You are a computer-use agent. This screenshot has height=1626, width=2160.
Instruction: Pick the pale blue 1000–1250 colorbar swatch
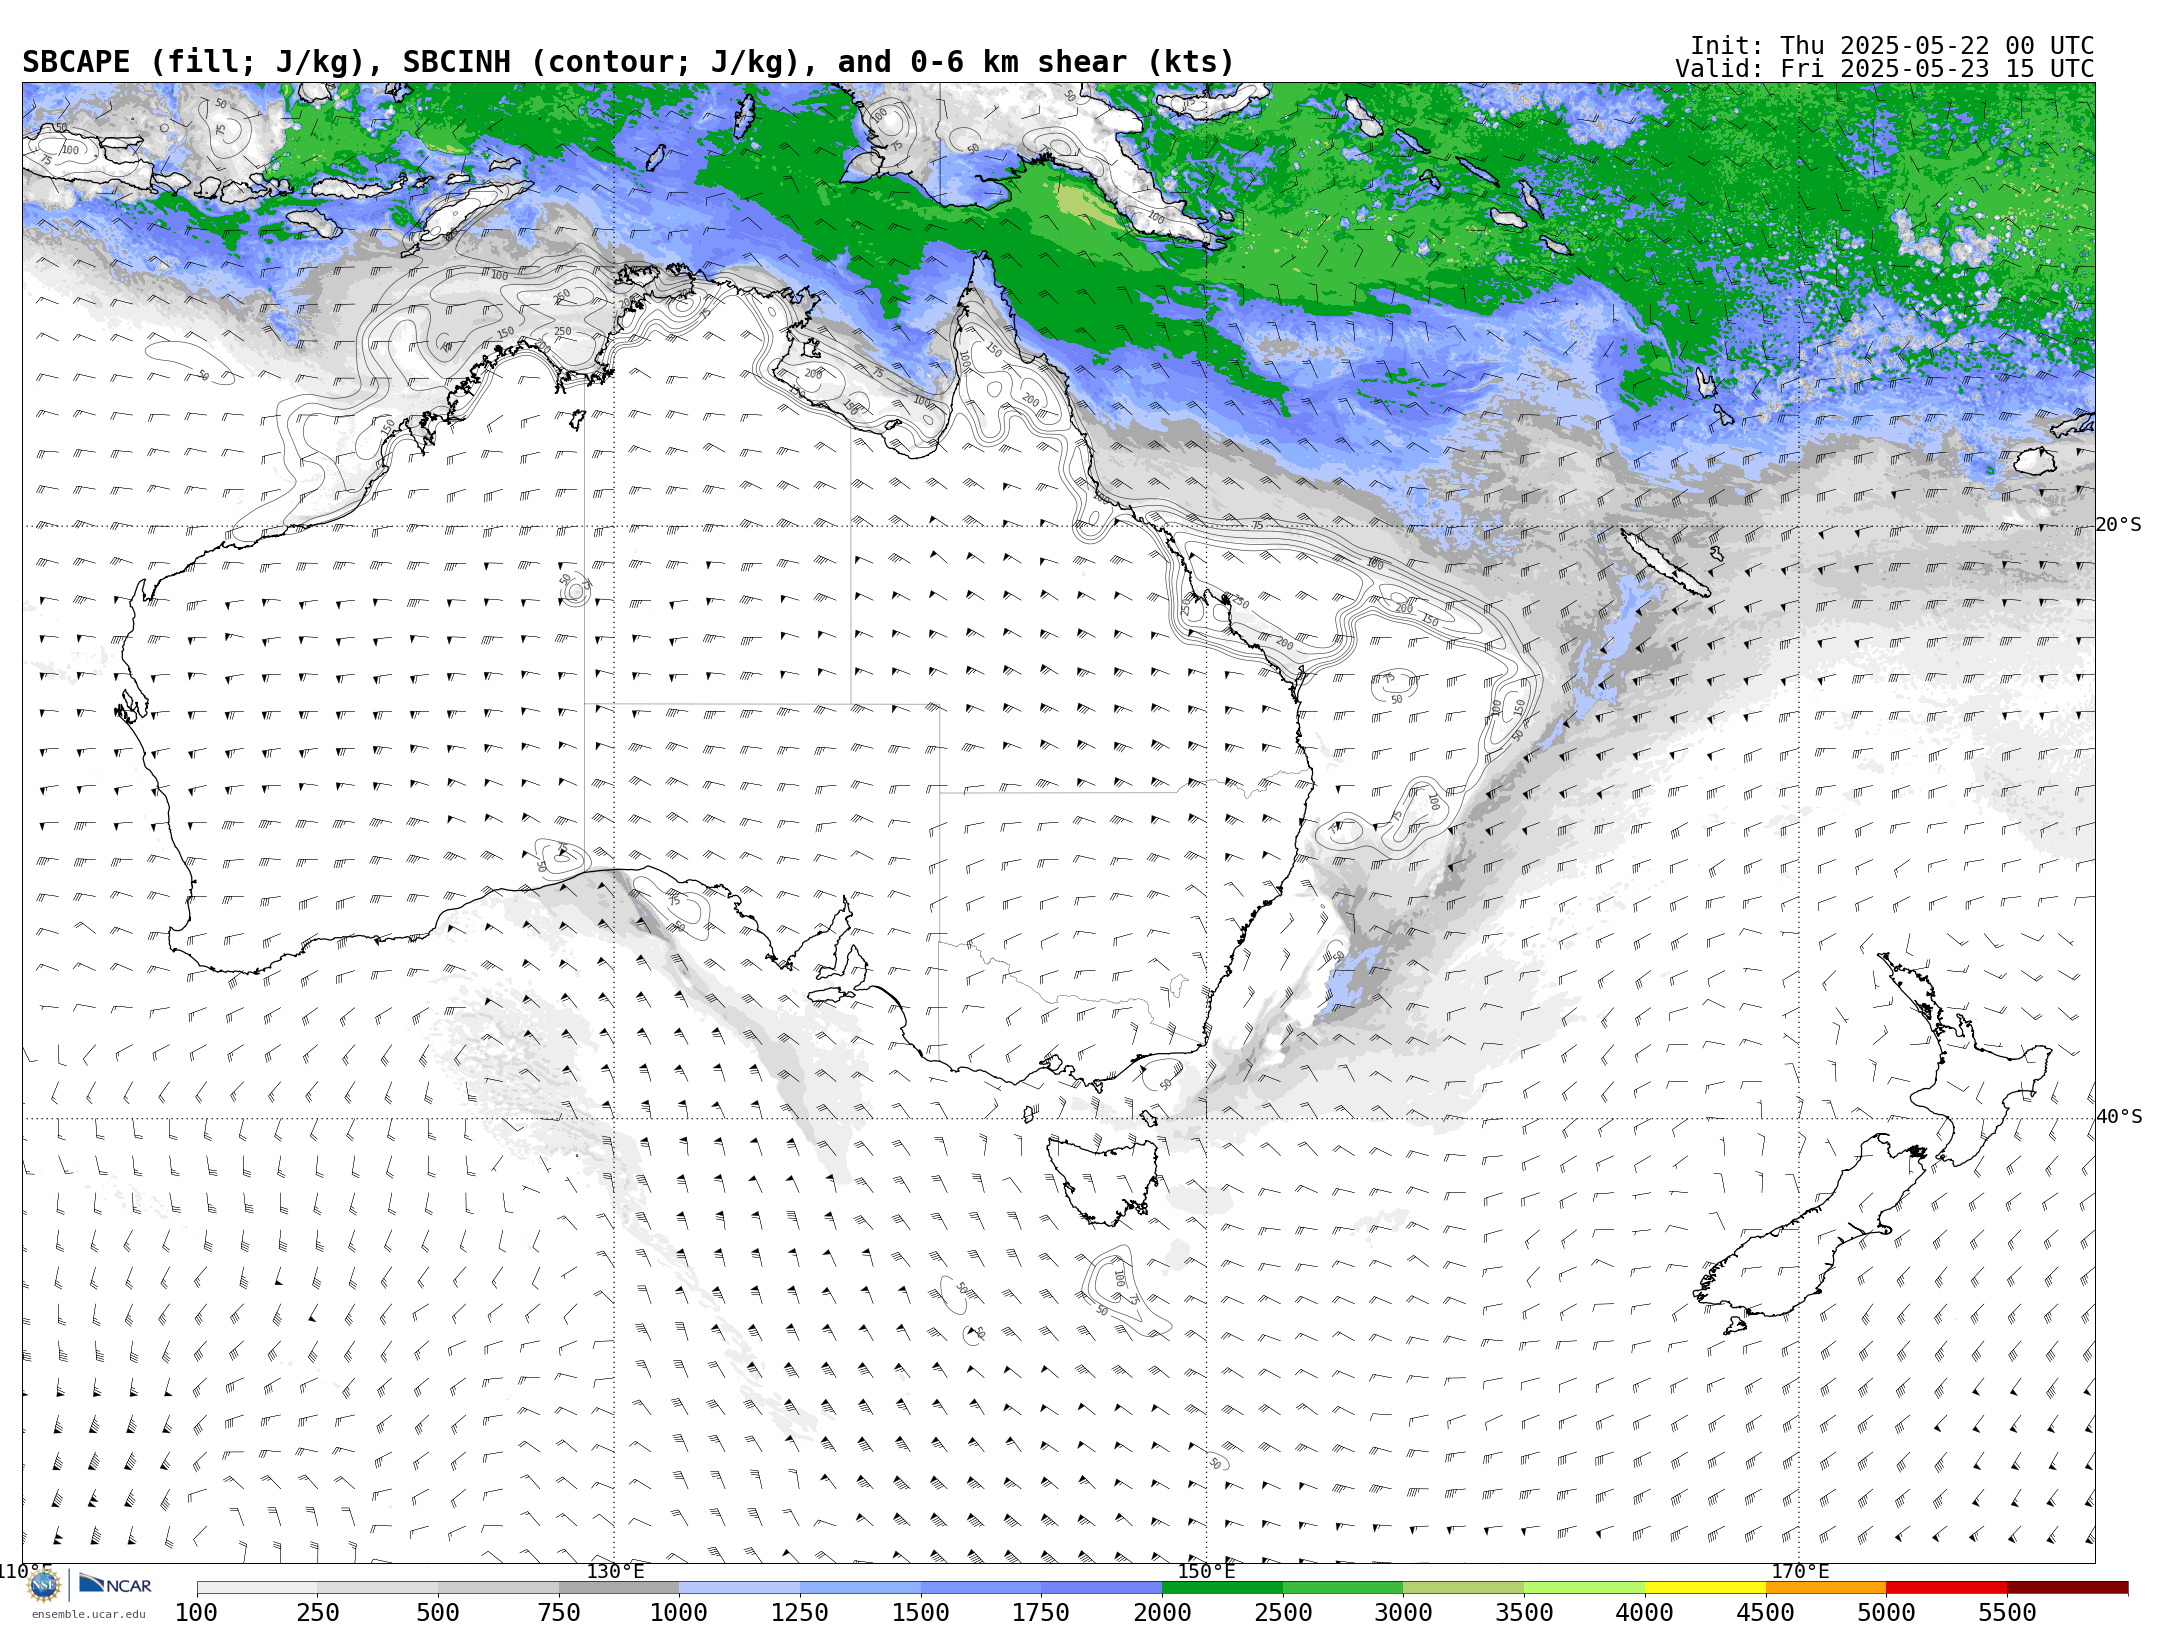coord(739,1588)
